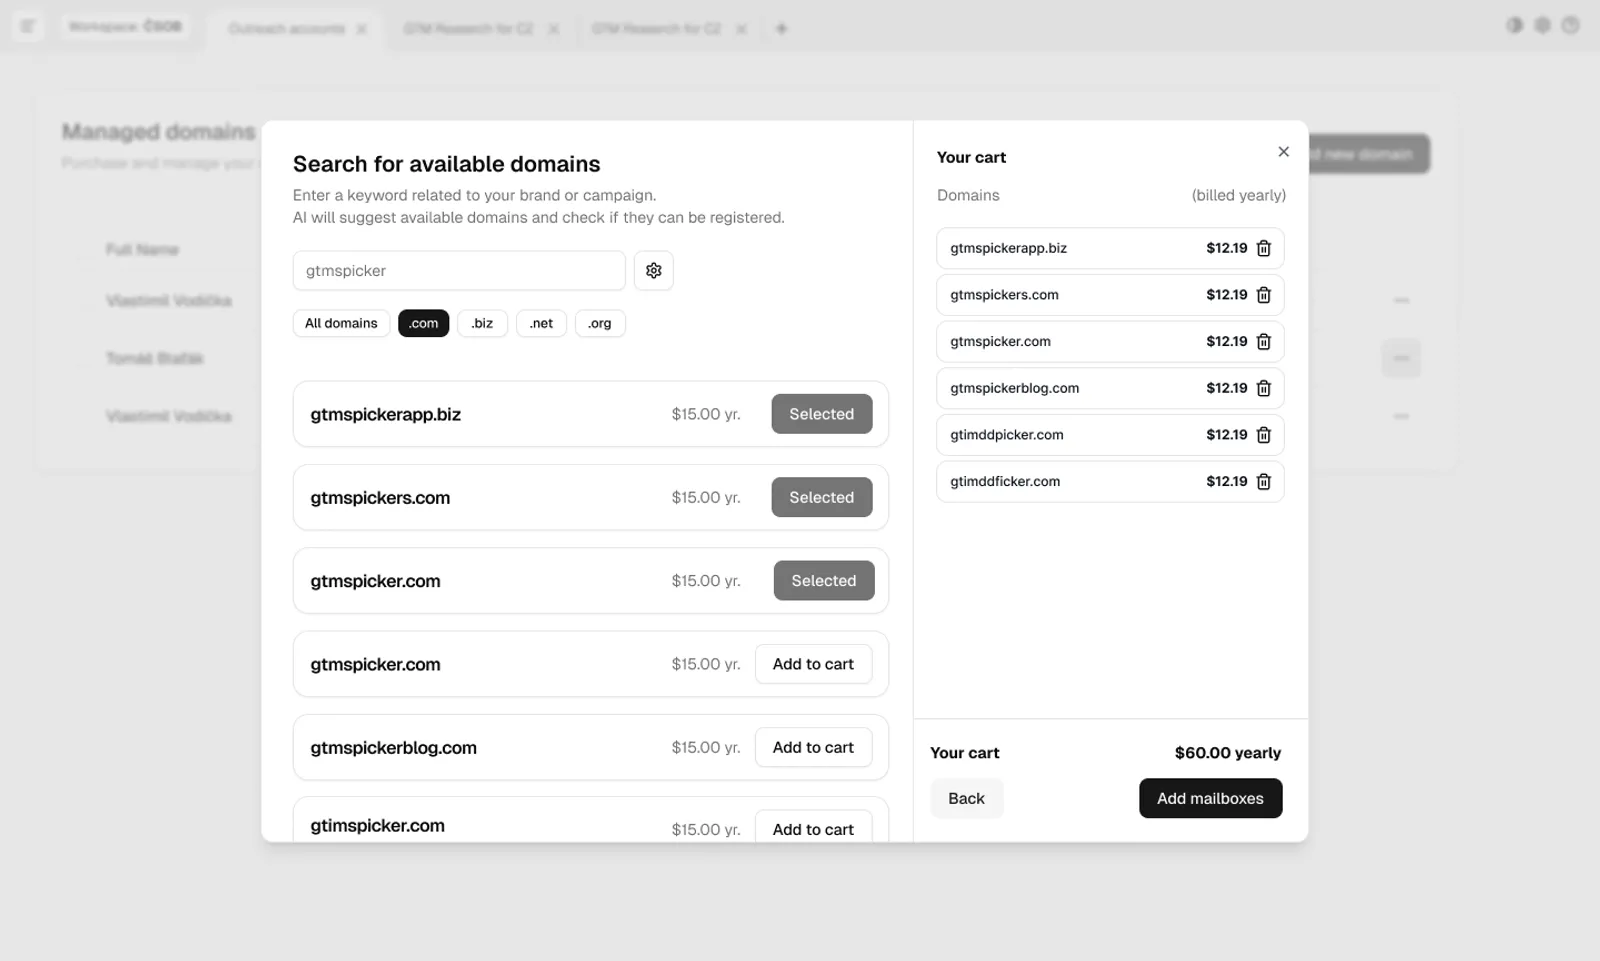Filter results by .biz

pyautogui.click(x=482, y=323)
